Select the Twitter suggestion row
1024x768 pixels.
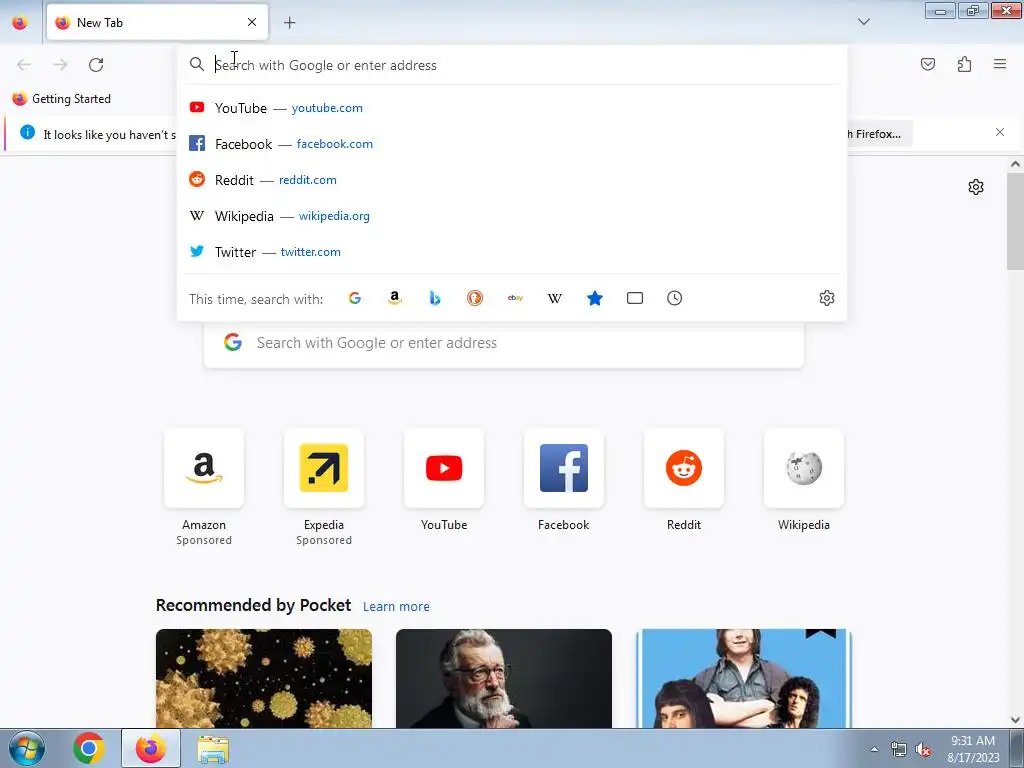(512, 251)
